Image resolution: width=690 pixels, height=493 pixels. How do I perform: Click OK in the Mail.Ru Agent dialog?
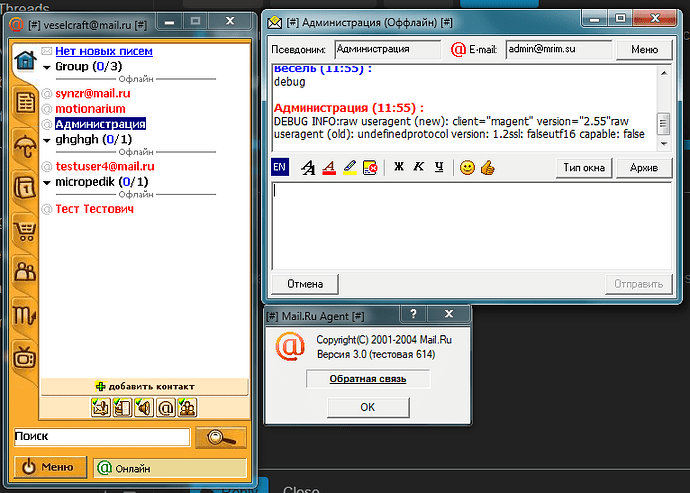[x=368, y=407]
